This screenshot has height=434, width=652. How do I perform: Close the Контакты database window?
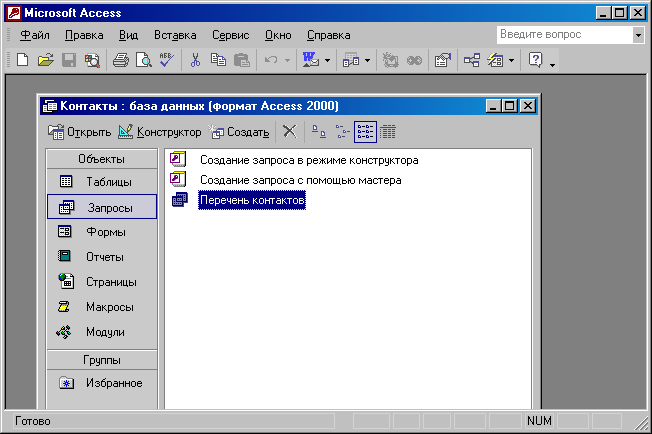pos(528,106)
